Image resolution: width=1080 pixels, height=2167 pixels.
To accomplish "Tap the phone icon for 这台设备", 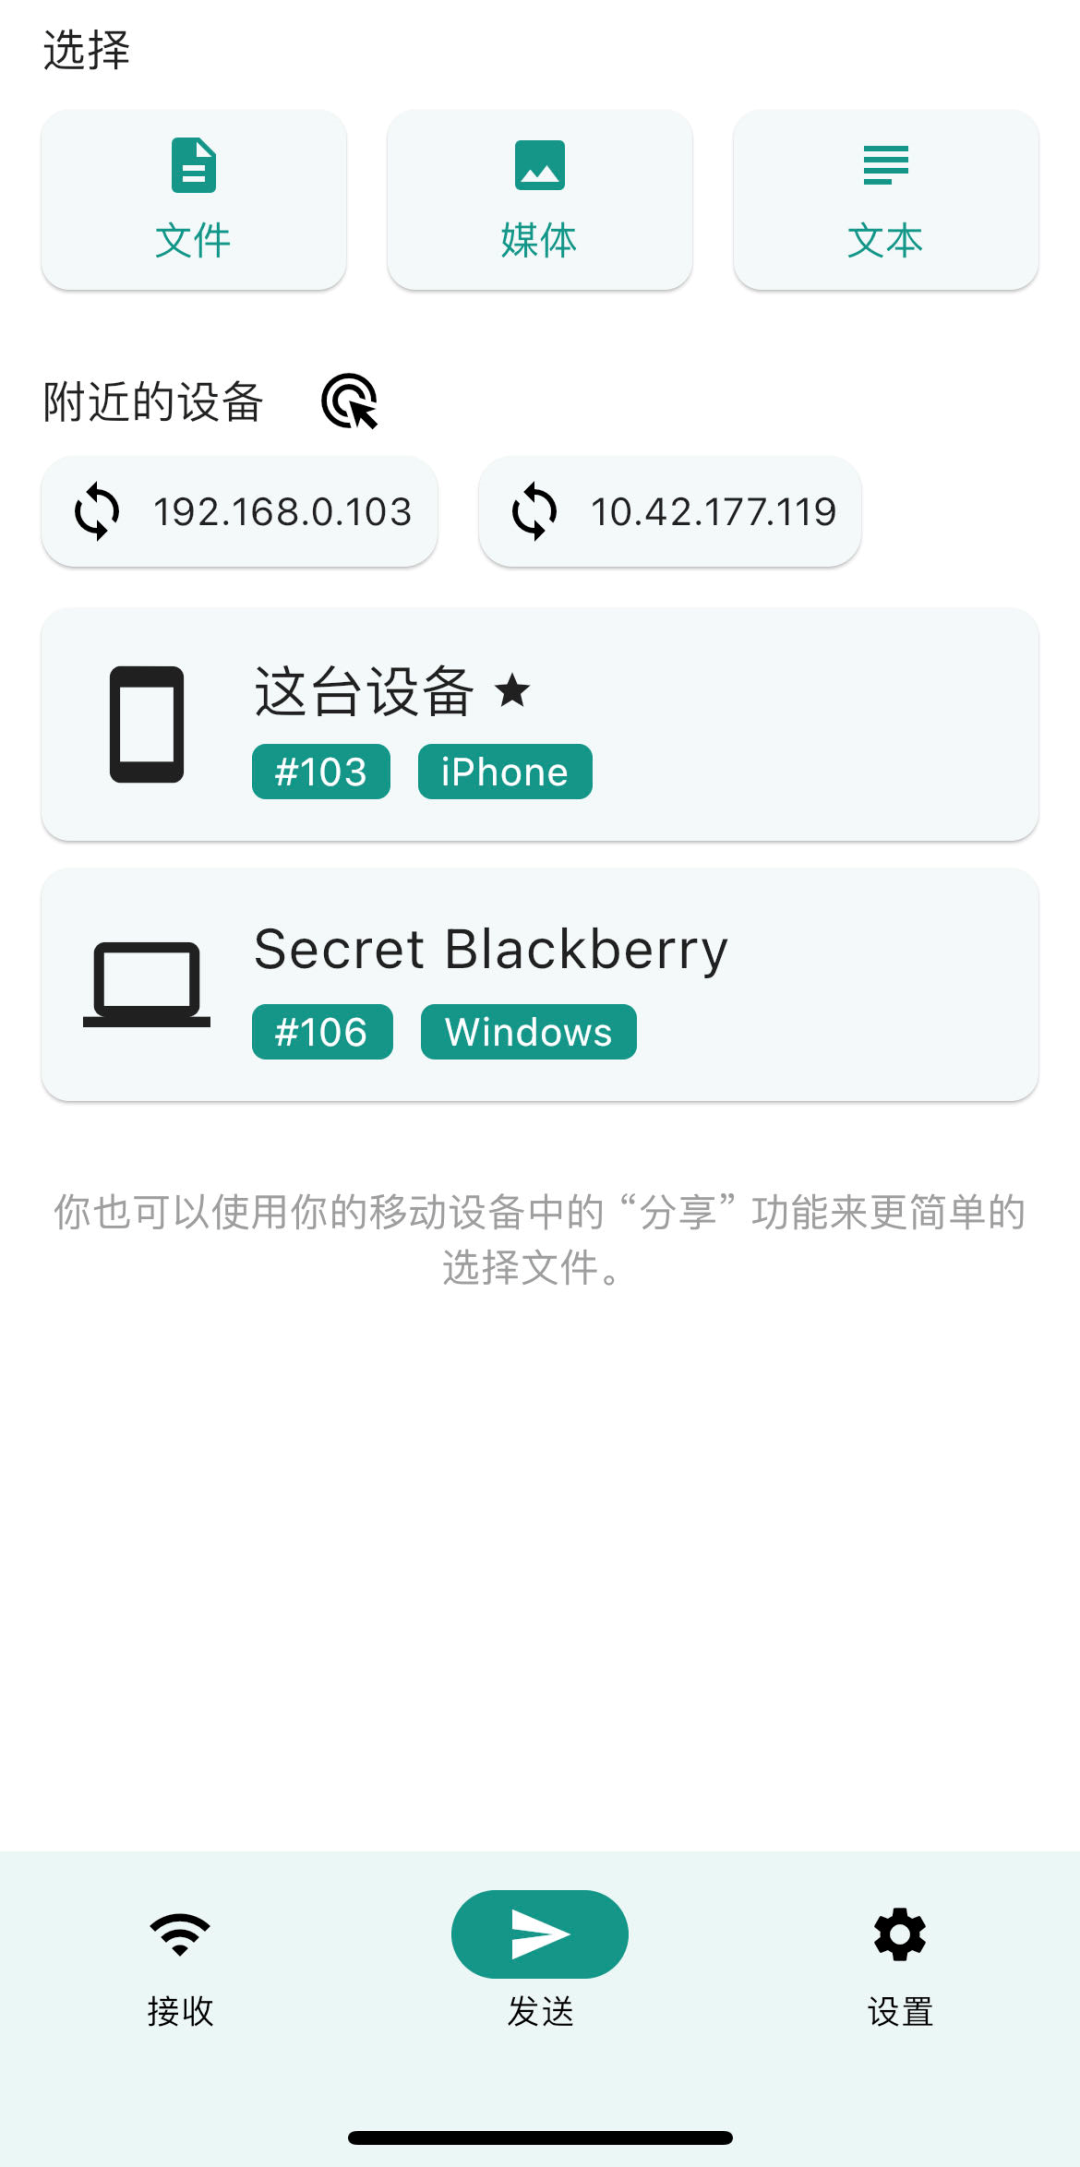I will (x=147, y=724).
